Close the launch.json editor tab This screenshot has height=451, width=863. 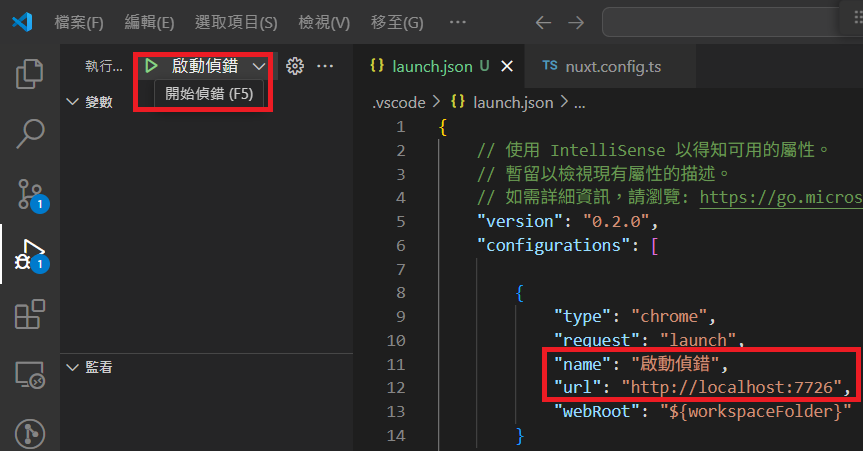coord(506,67)
